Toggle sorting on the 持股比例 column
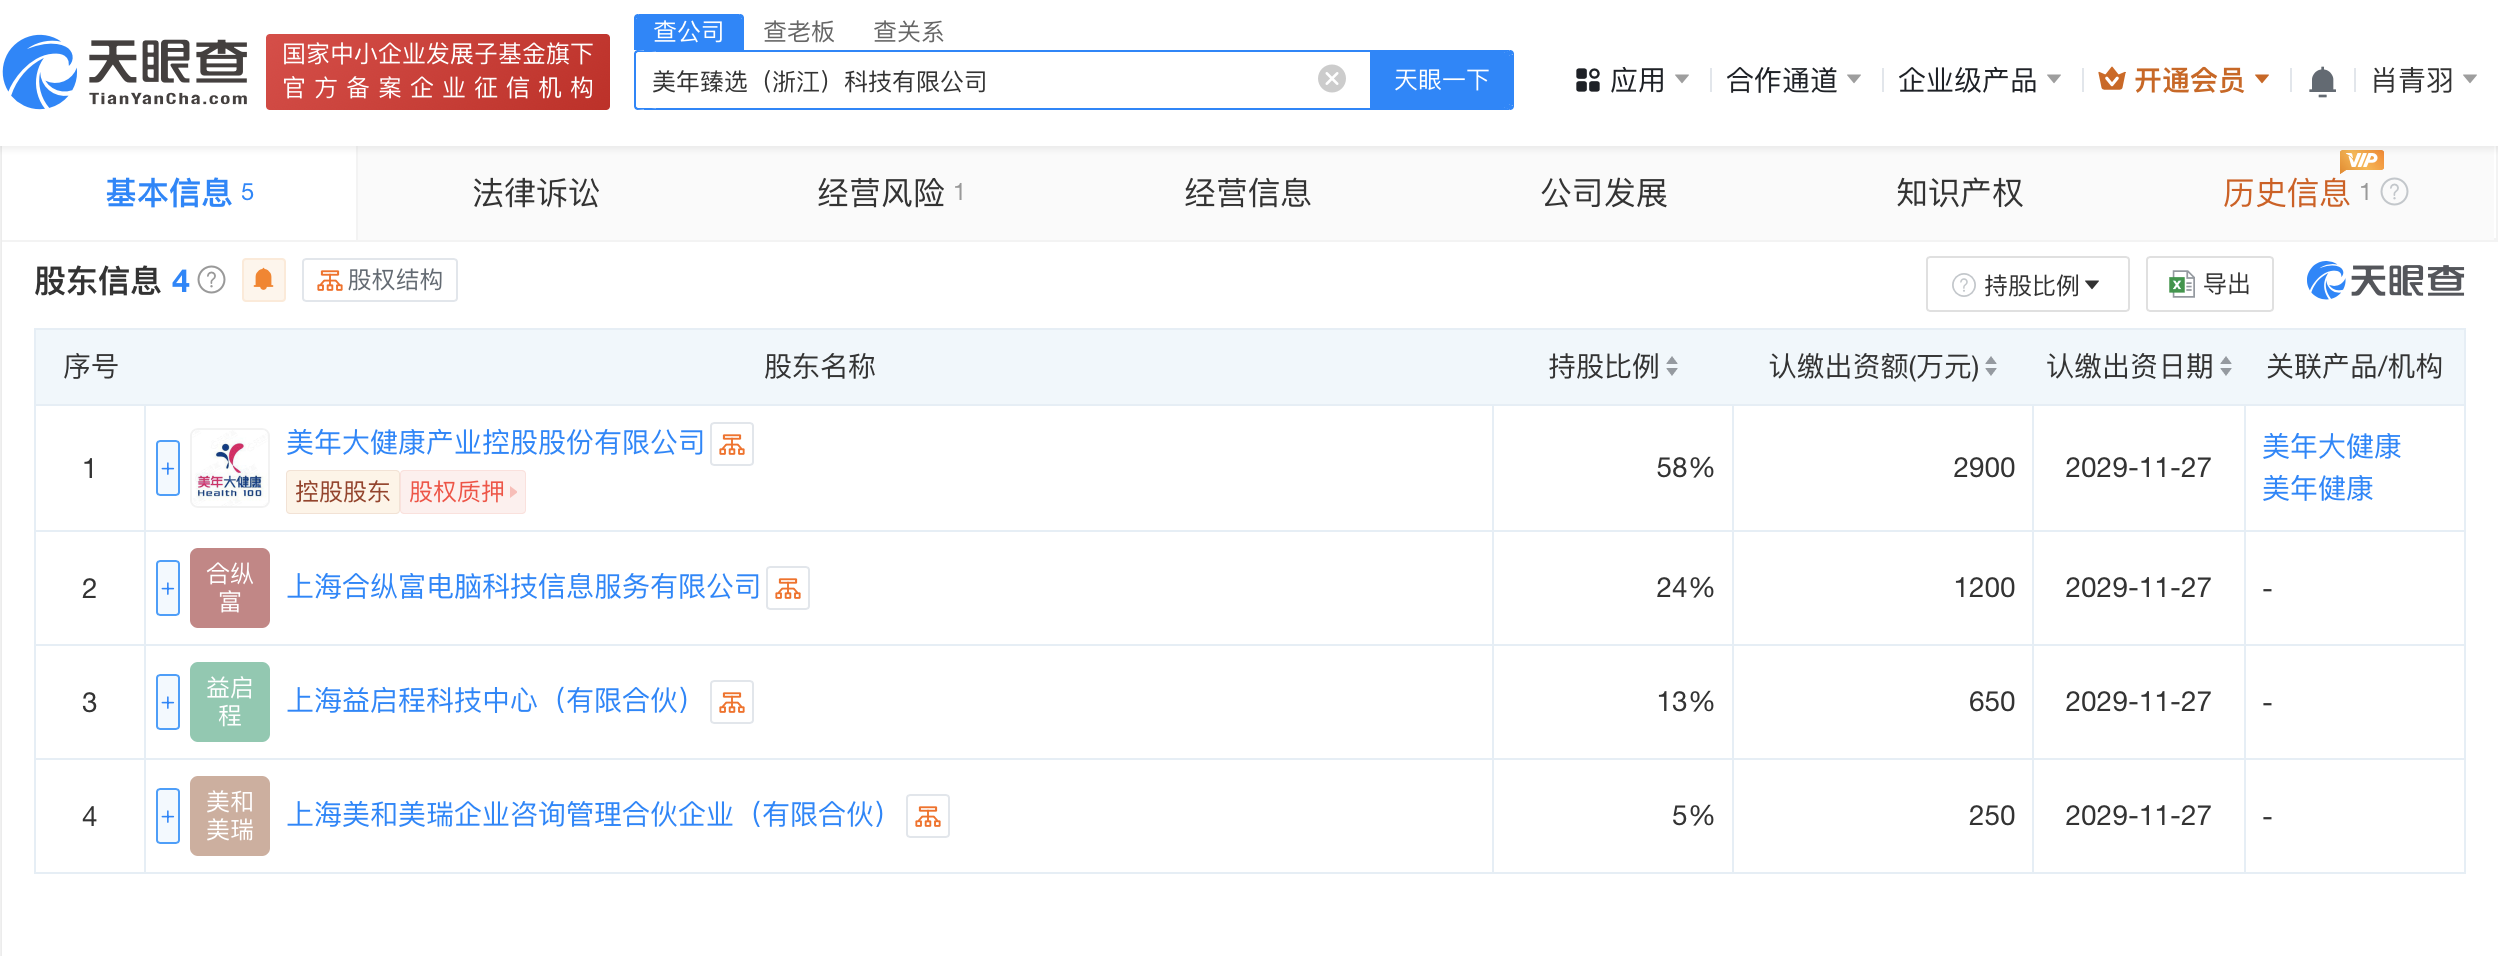The image size is (2498, 956). [x=1670, y=367]
